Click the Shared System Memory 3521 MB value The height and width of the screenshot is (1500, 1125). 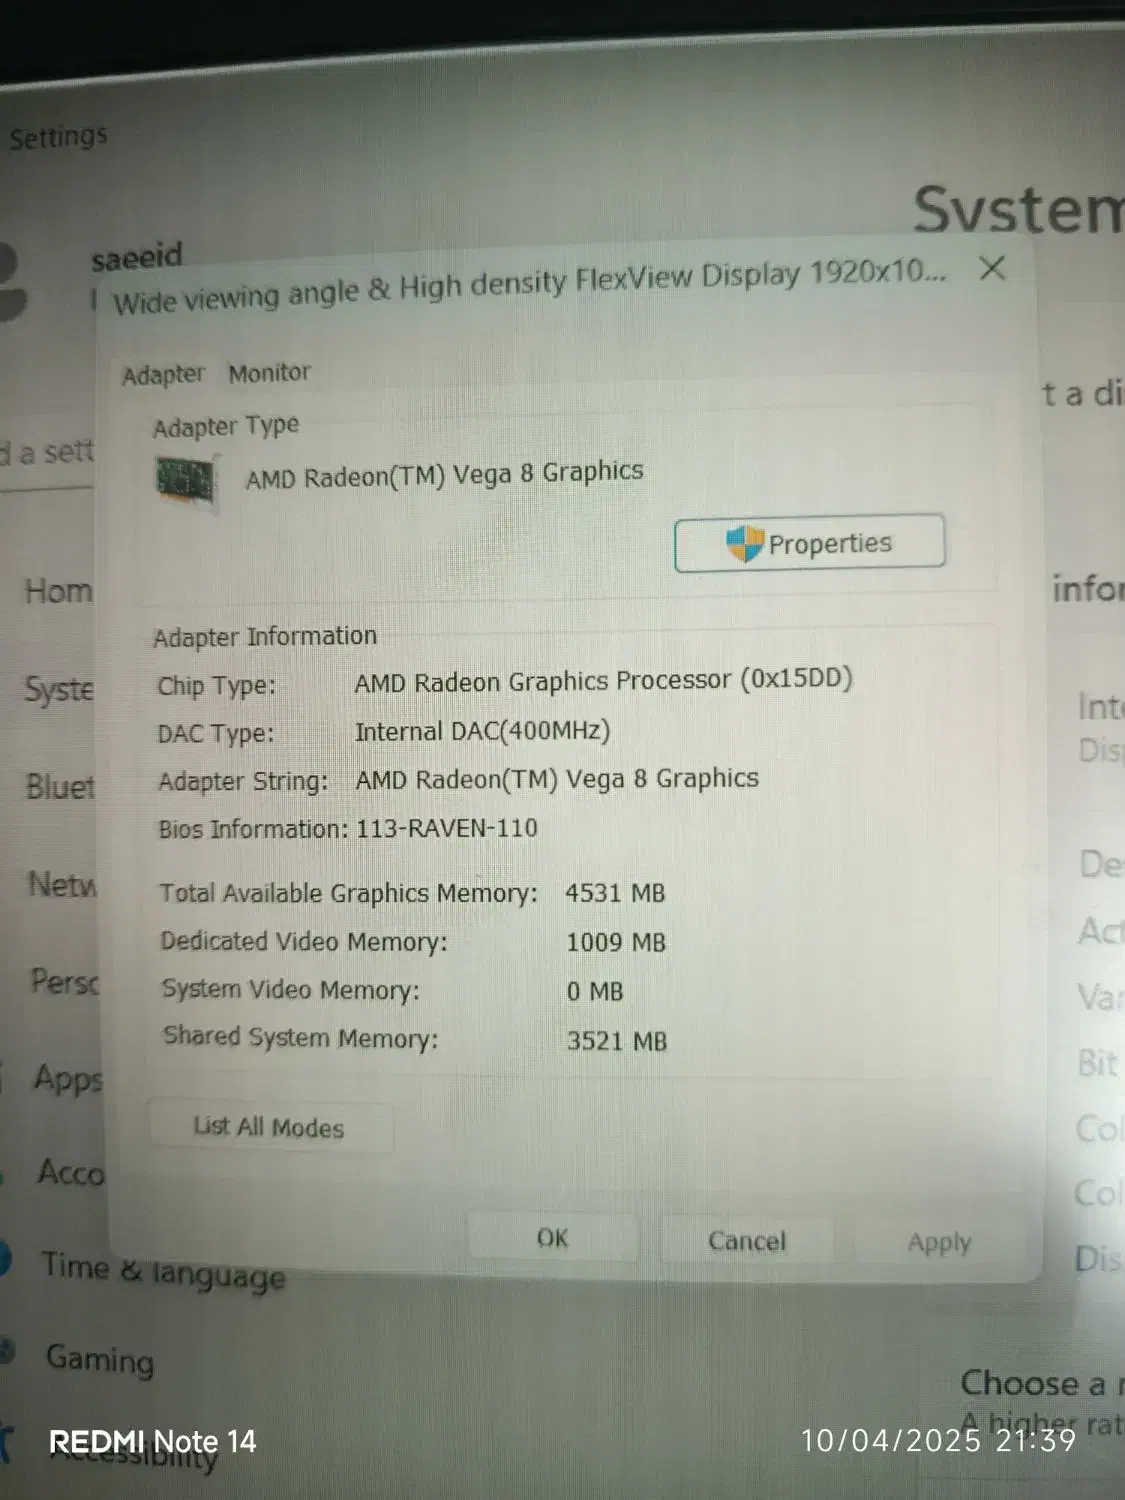(x=617, y=1041)
